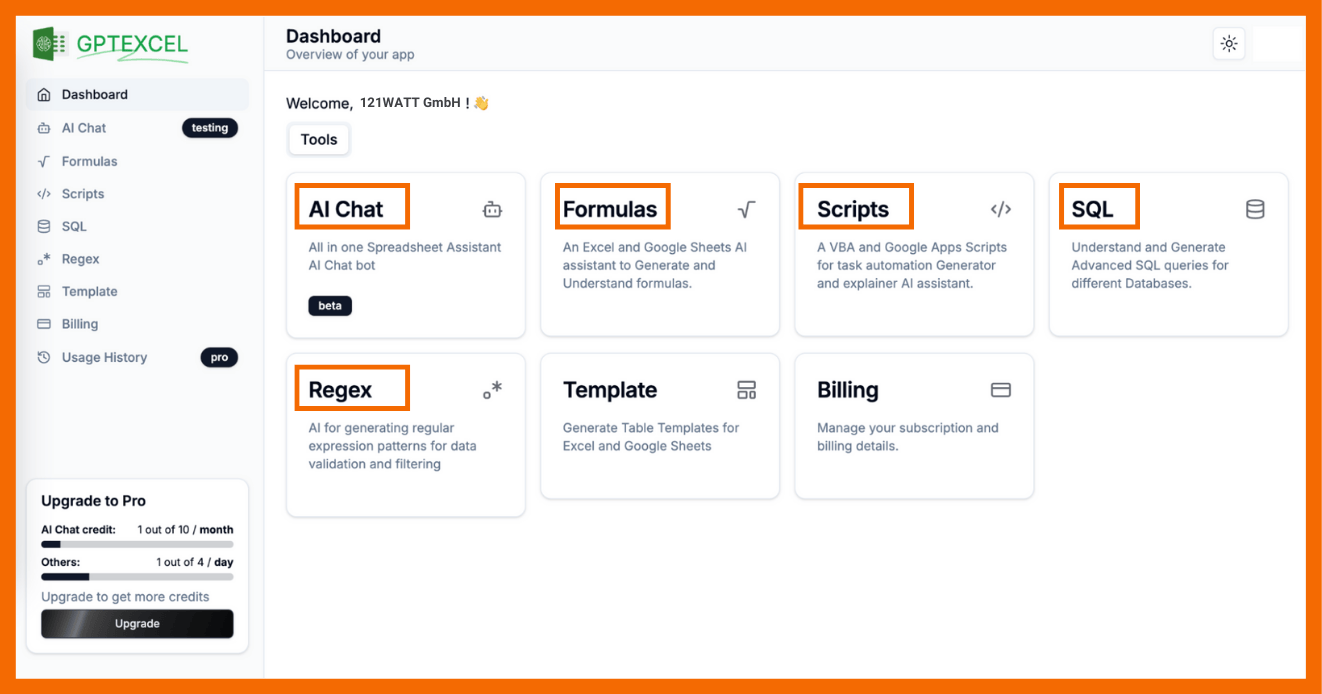Open Dashboard from the sidebar
The height and width of the screenshot is (694, 1322).
coord(94,95)
